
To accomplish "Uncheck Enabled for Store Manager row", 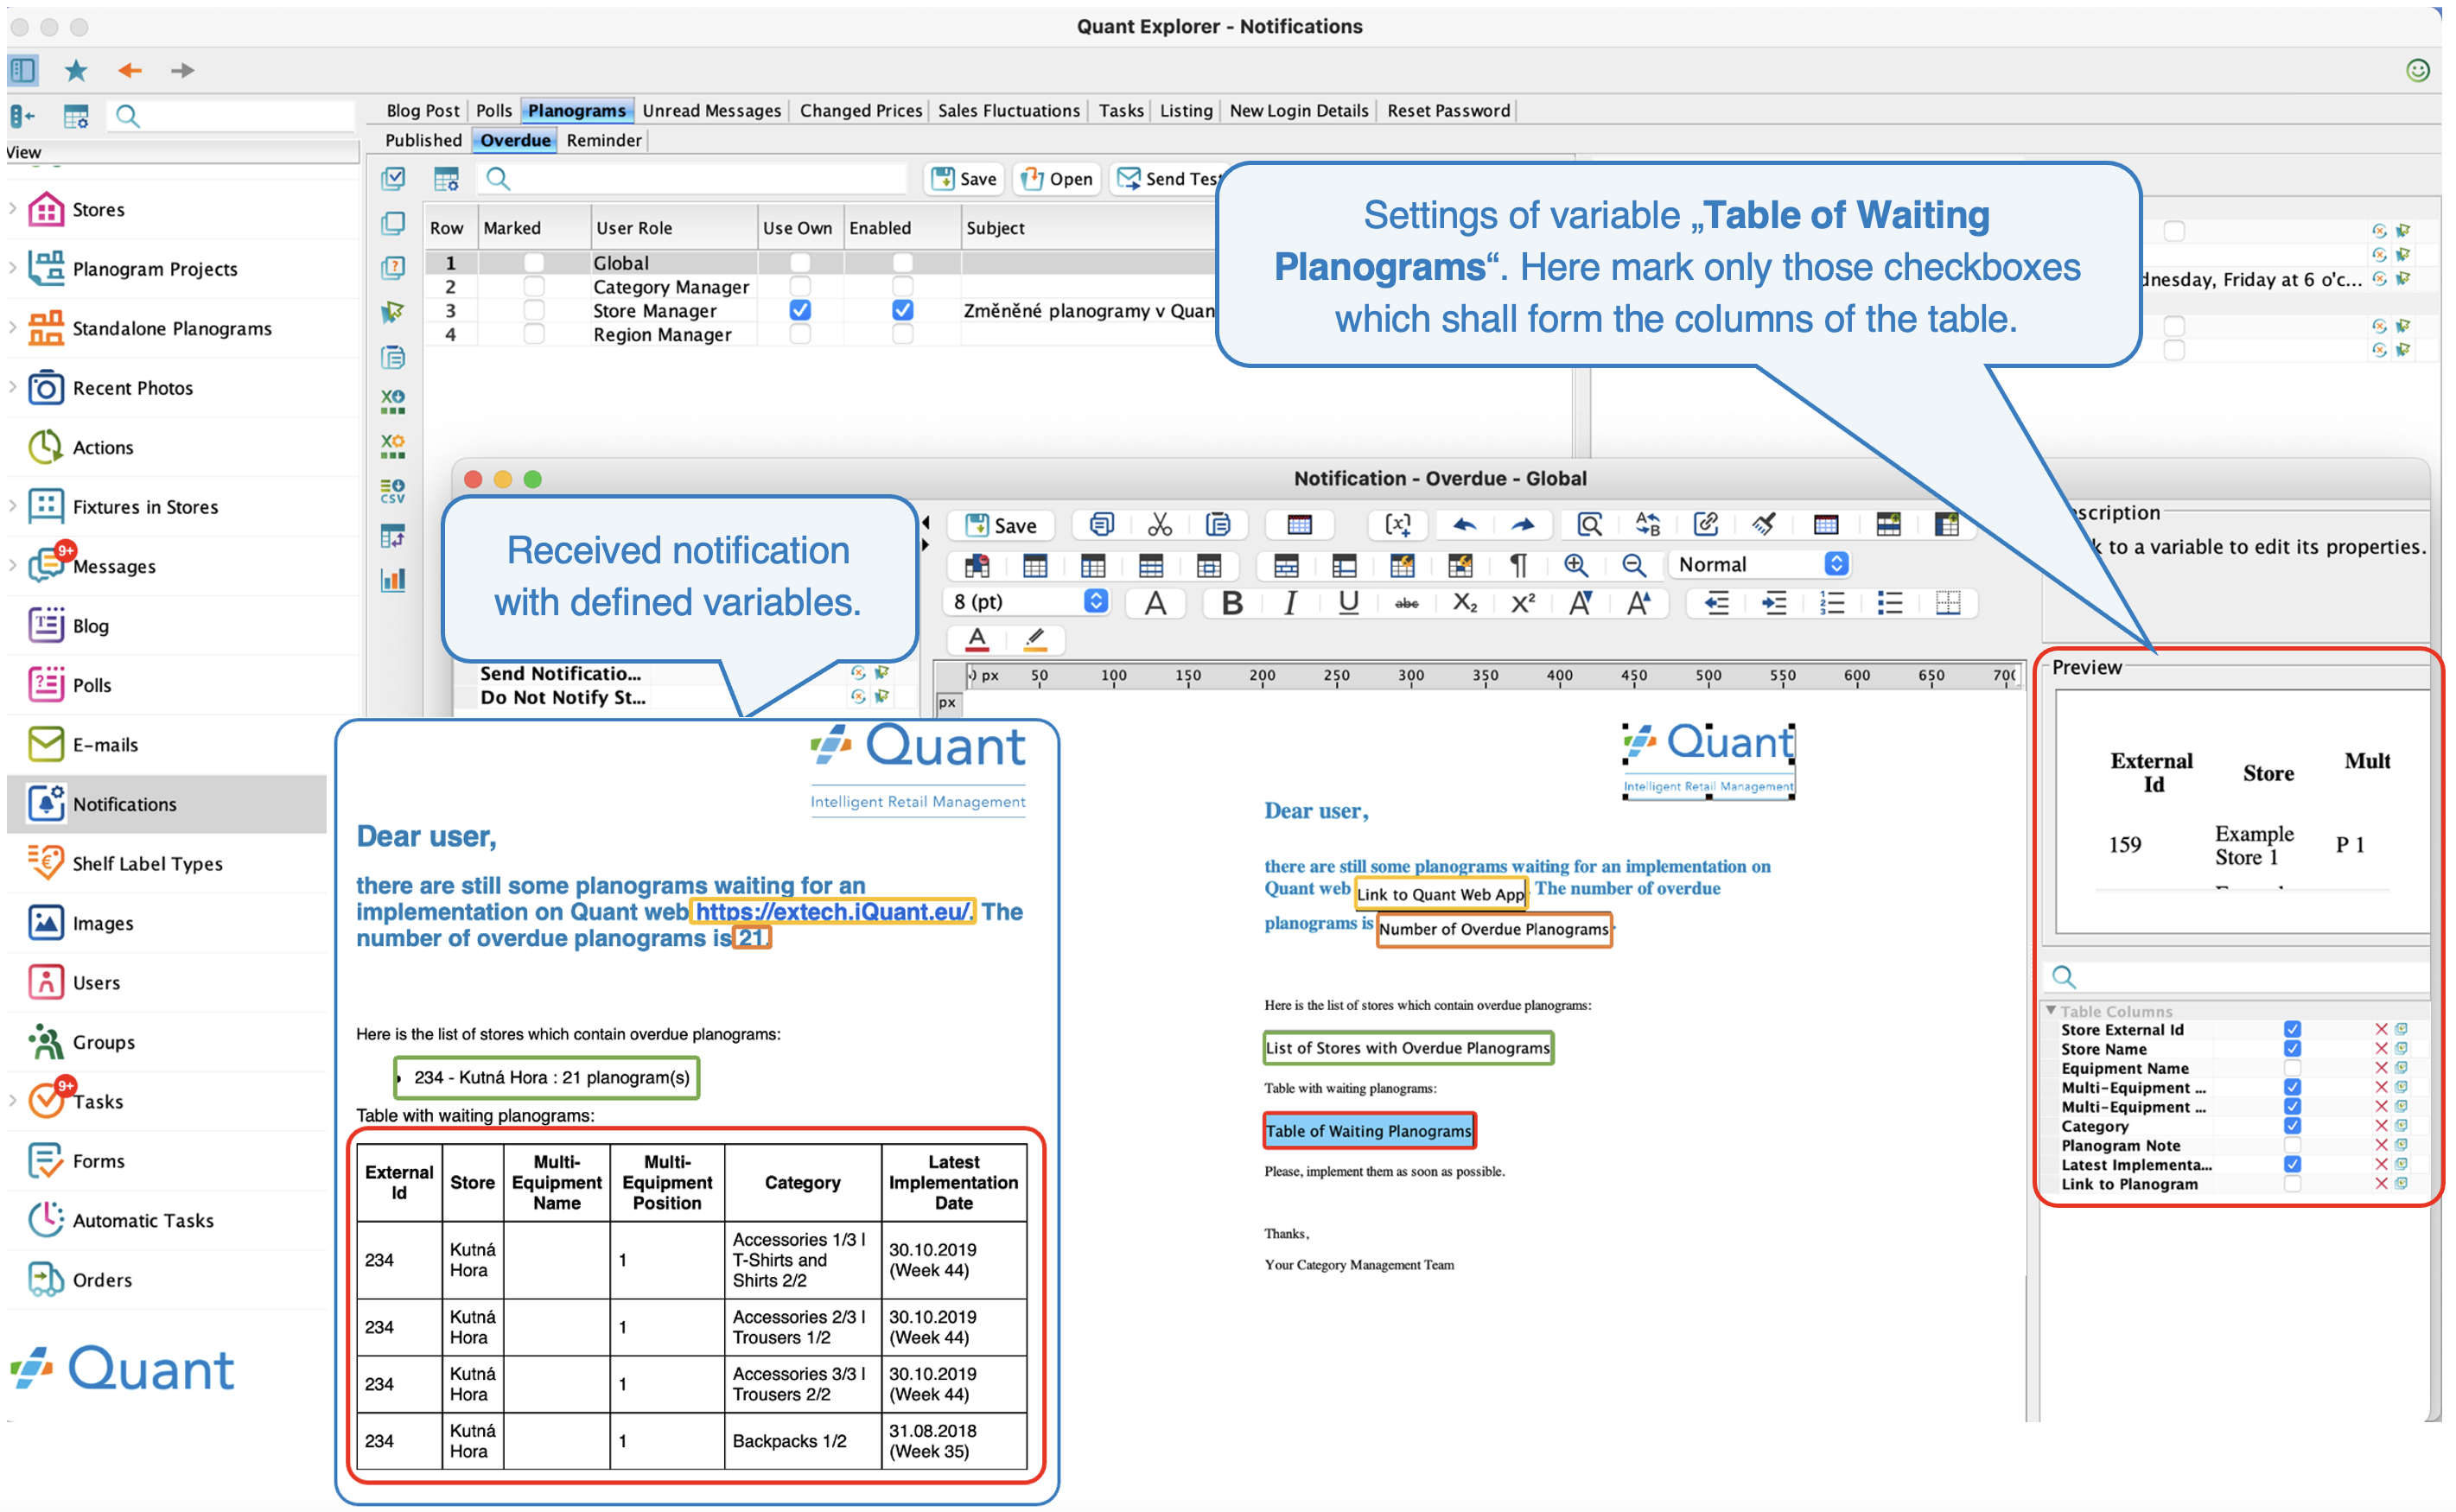I will [x=902, y=311].
